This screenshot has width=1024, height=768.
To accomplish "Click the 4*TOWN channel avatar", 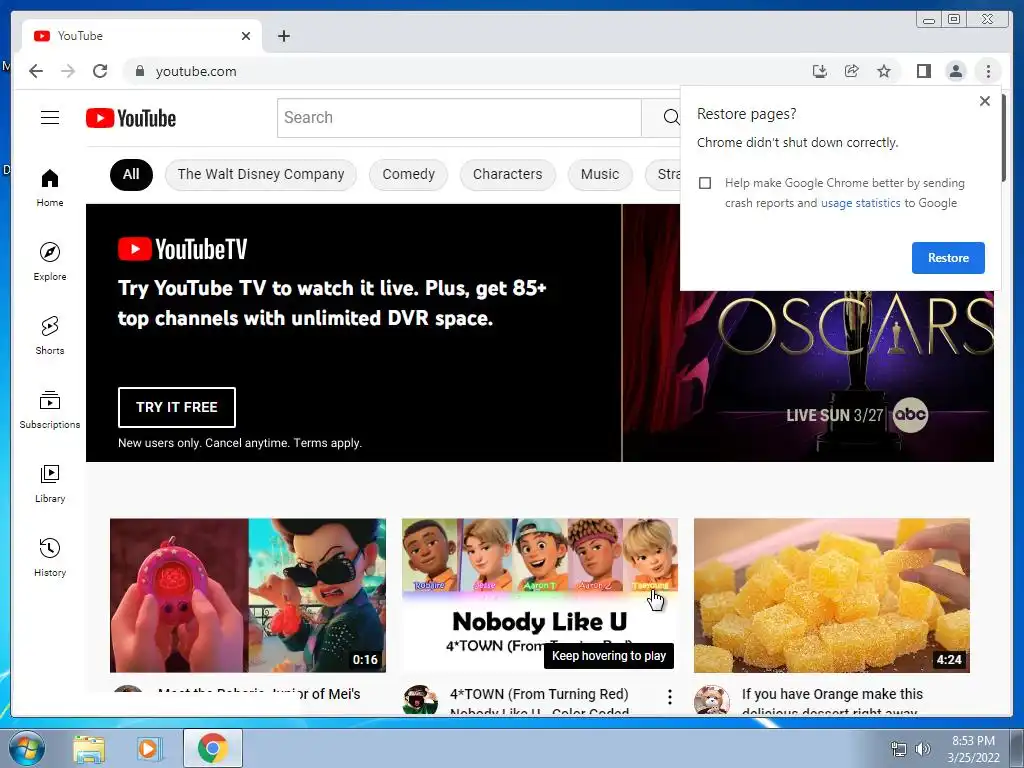I will tap(420, 699).
